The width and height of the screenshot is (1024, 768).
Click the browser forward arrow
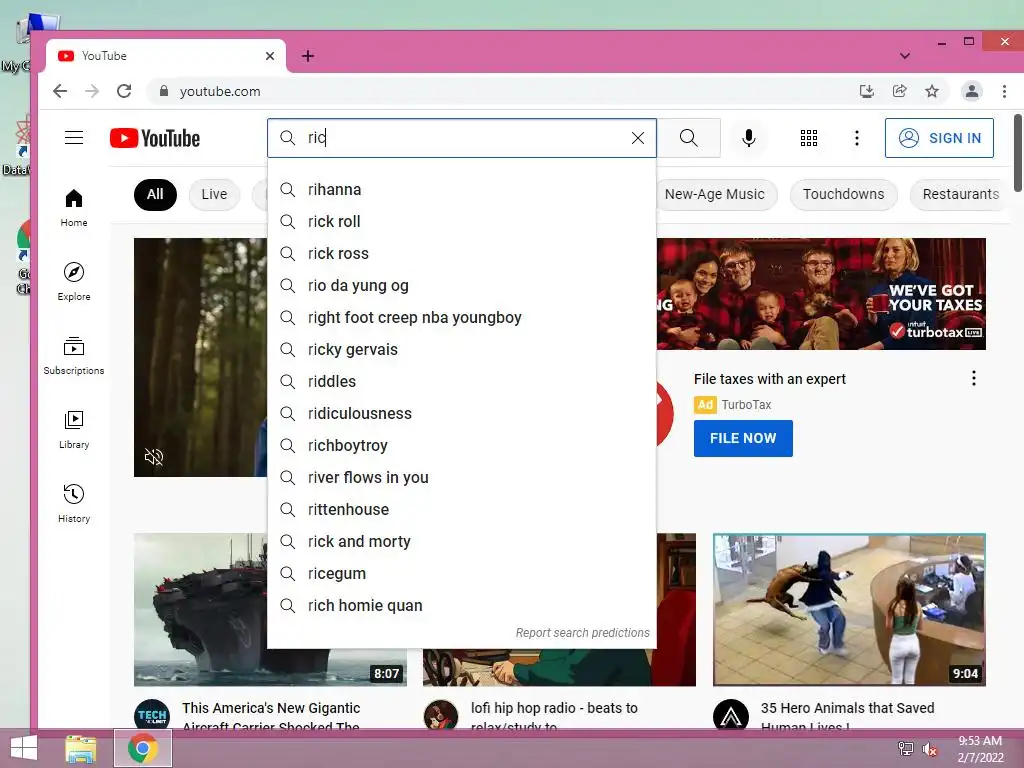[x=92, y=91]
